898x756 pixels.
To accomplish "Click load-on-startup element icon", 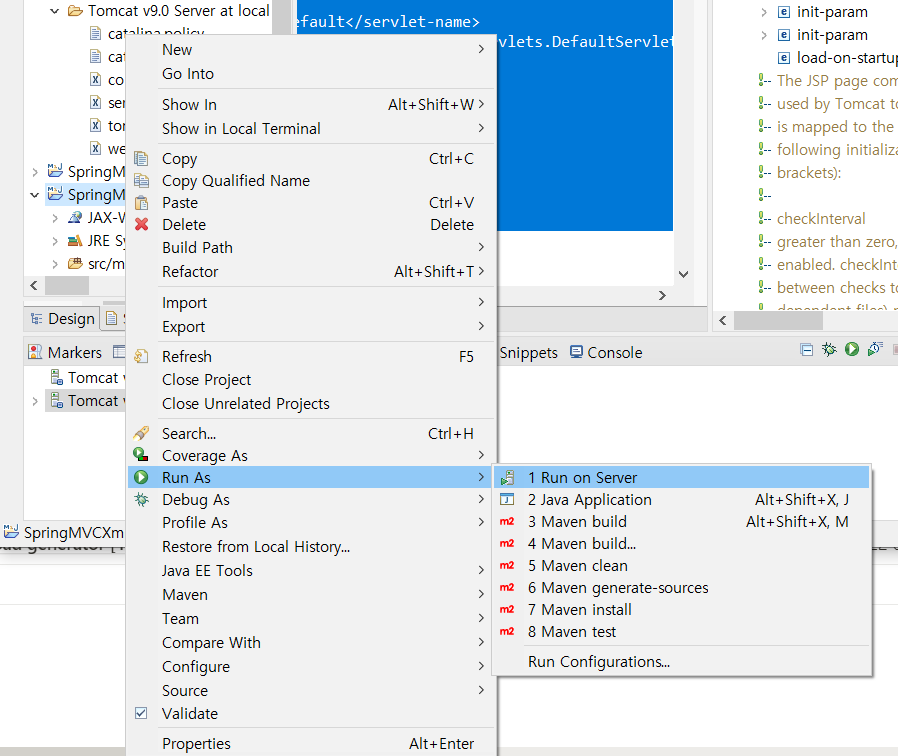I will [x=784, y=58].
